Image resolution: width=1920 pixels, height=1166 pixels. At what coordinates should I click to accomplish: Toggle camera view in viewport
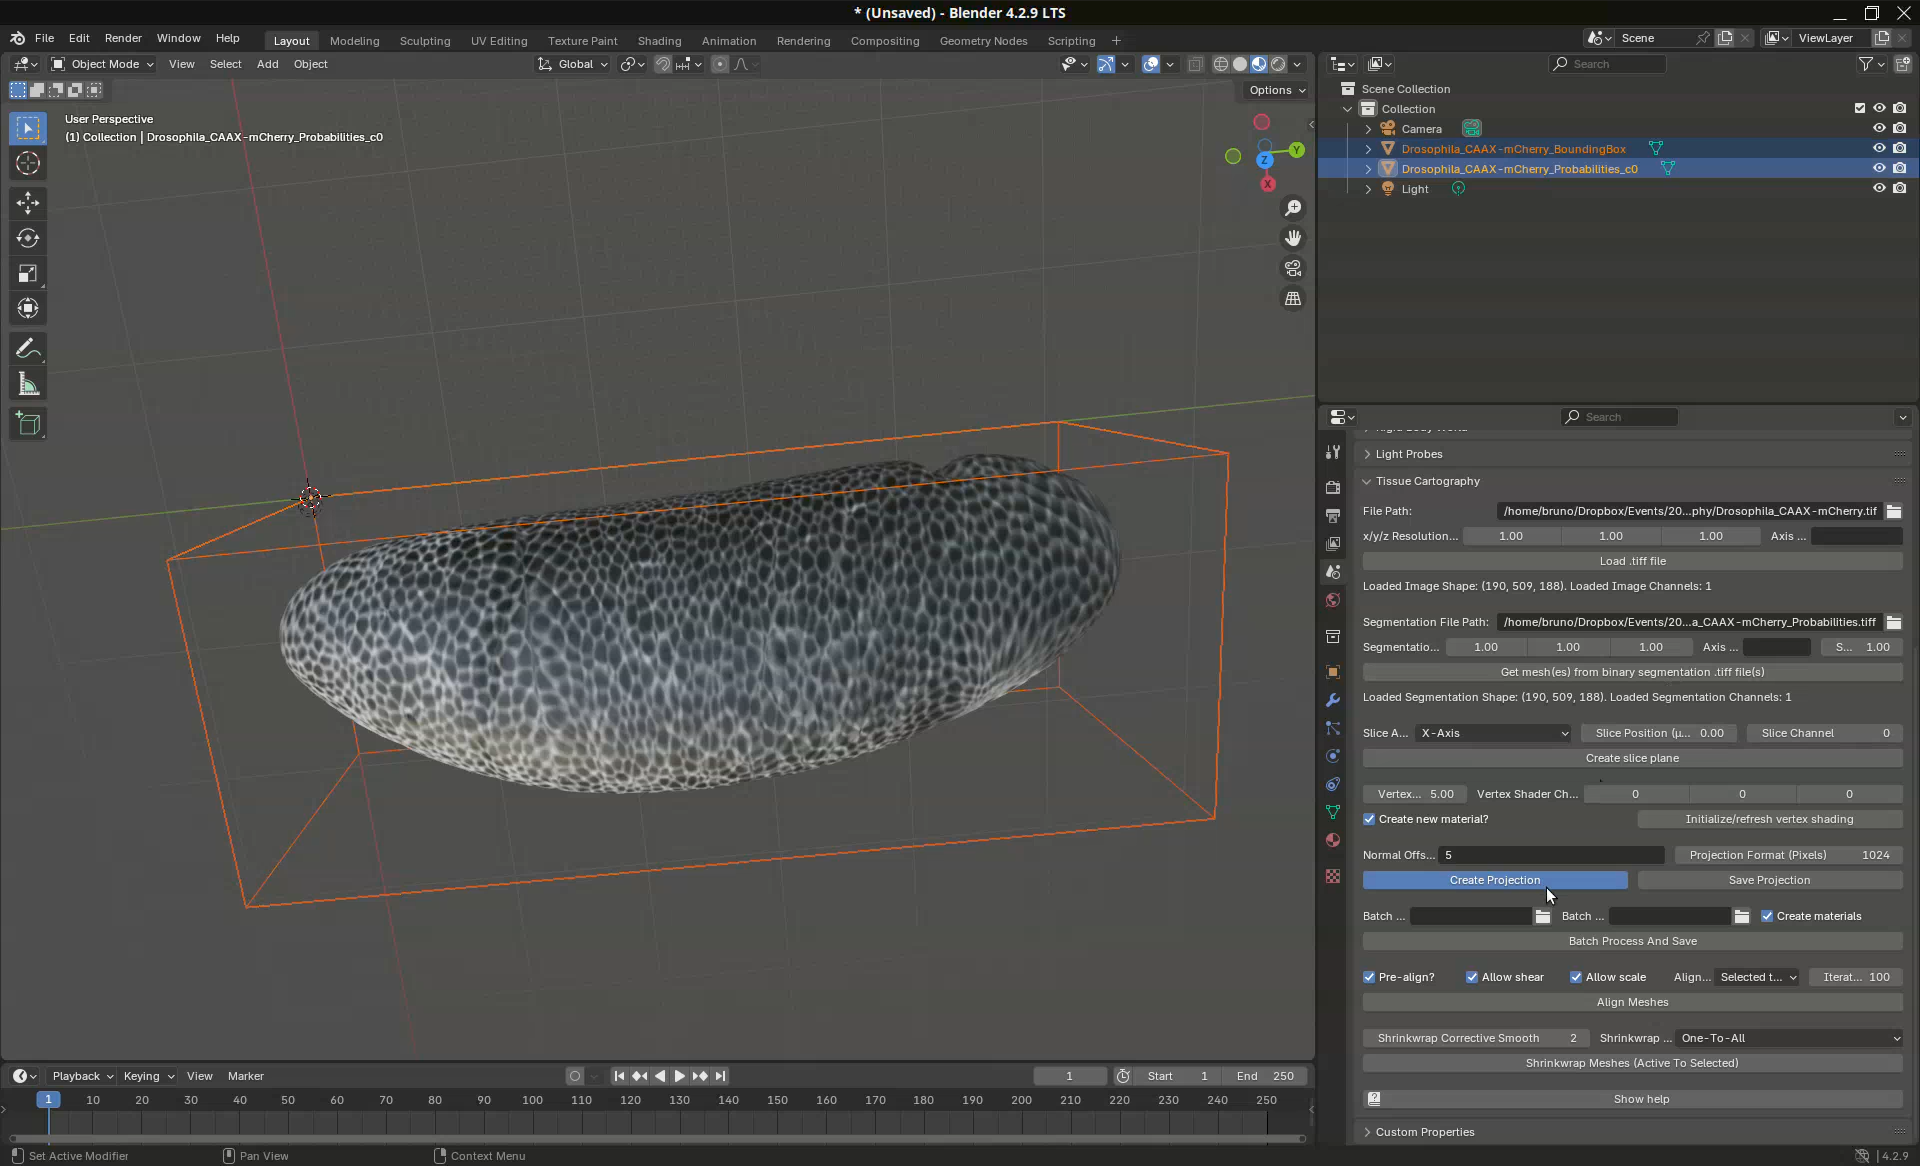[x=1293, y=268]
